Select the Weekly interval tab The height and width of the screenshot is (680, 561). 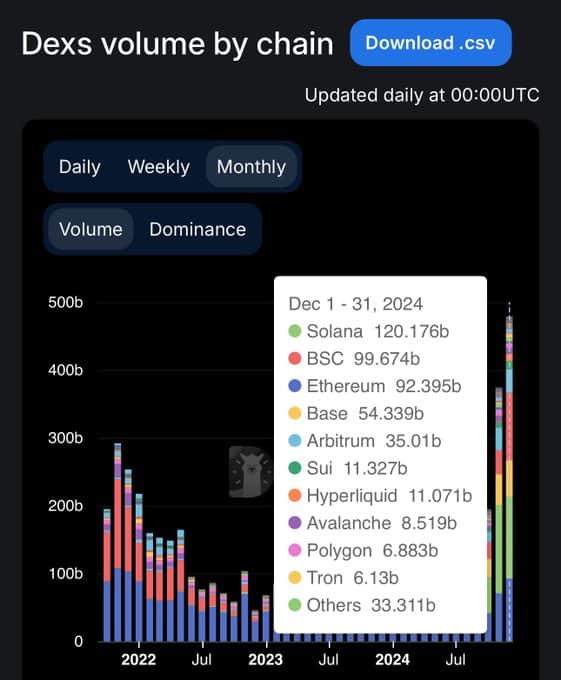pyautogui.click(x=159, y=167)
